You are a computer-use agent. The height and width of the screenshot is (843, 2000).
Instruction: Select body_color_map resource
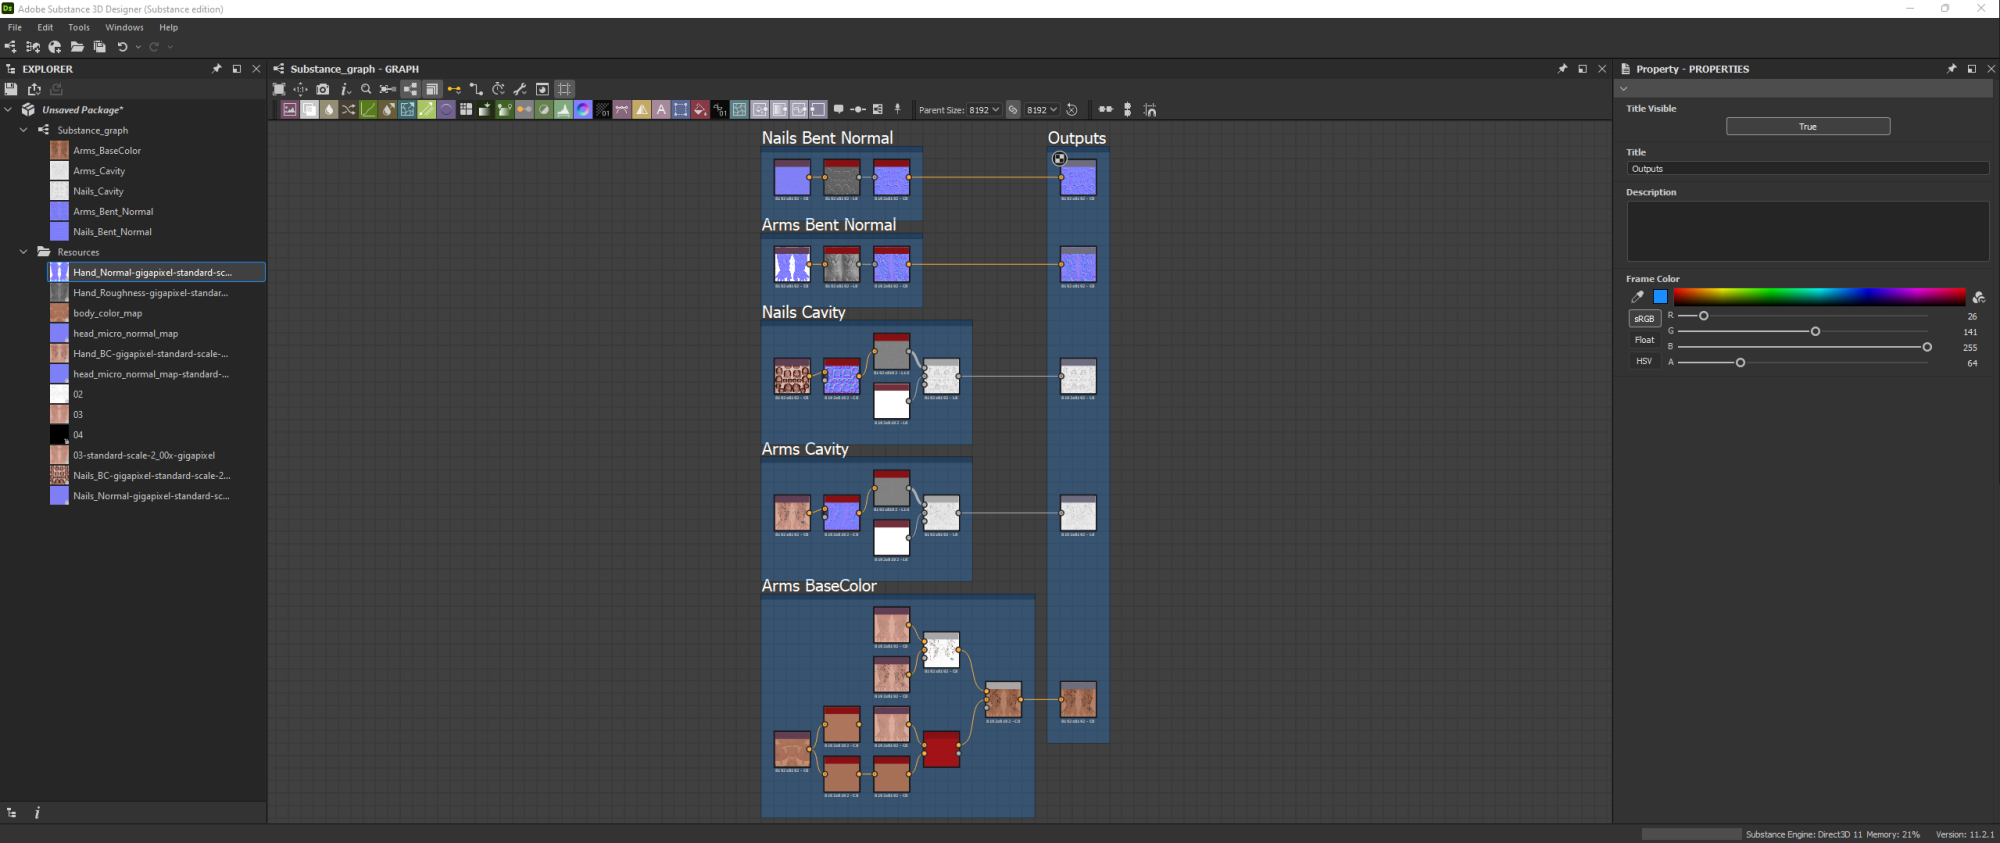tap(107, 313)
